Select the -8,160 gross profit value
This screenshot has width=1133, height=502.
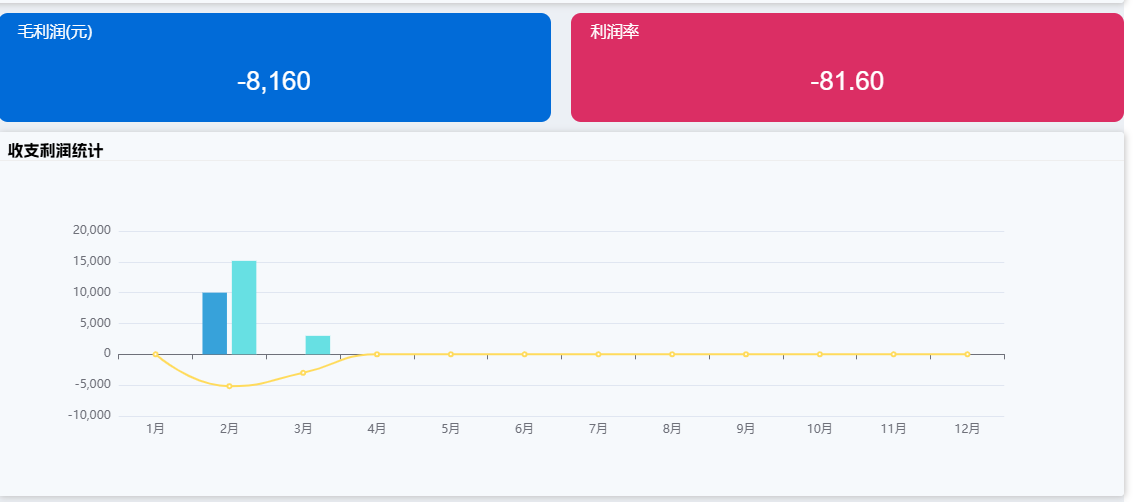pos(274,82)
